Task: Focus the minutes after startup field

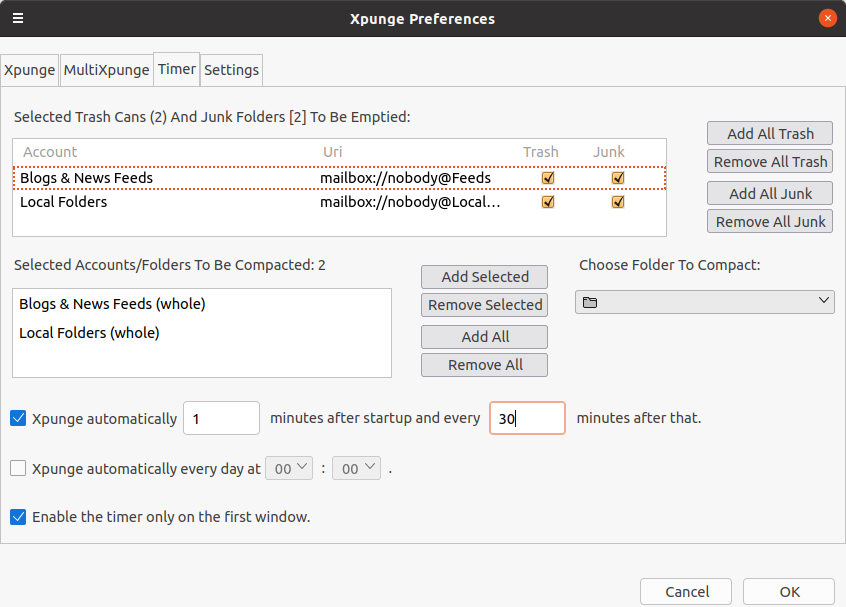Action: click(221, 419)
